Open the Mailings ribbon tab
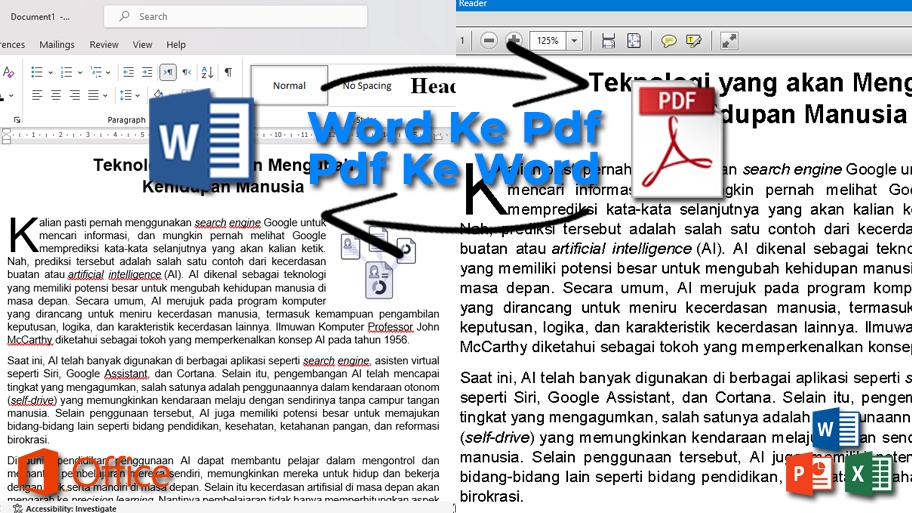This screenshot has width=912, height=513. click(x=57, y=44)
